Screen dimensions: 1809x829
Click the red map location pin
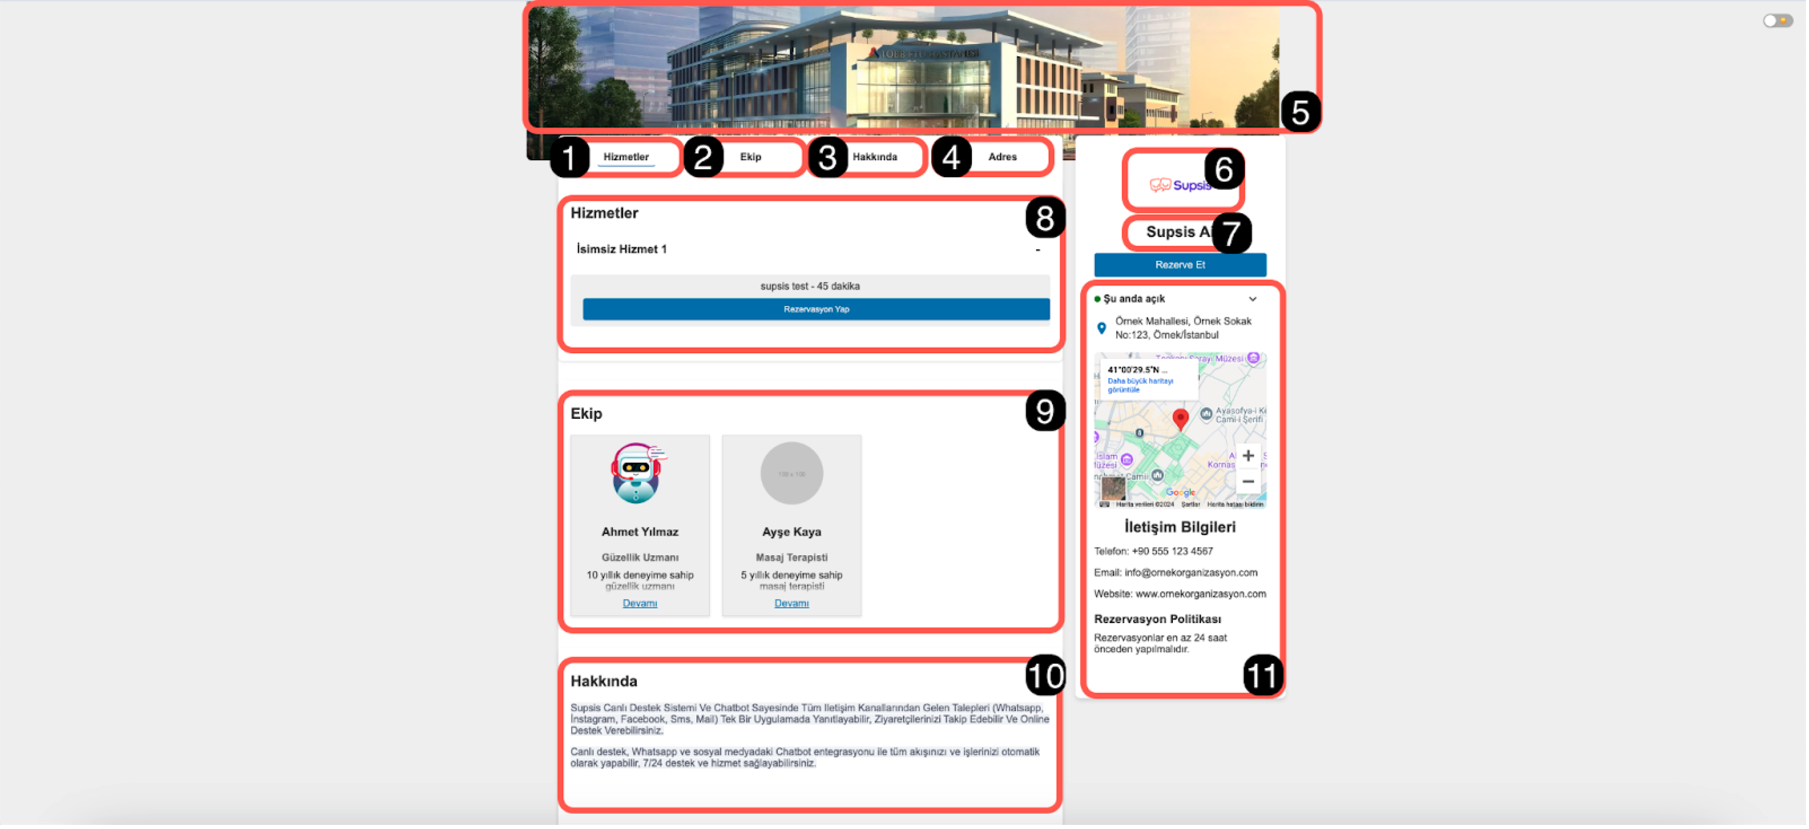pyautogui.click(x=1182, y=419)
